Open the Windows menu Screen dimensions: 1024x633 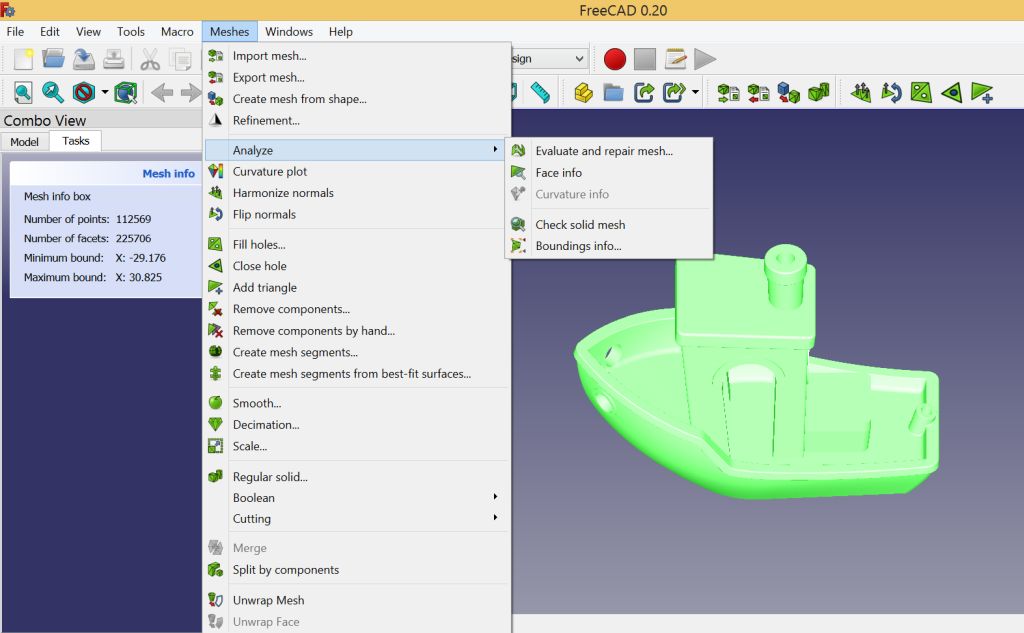288,32
